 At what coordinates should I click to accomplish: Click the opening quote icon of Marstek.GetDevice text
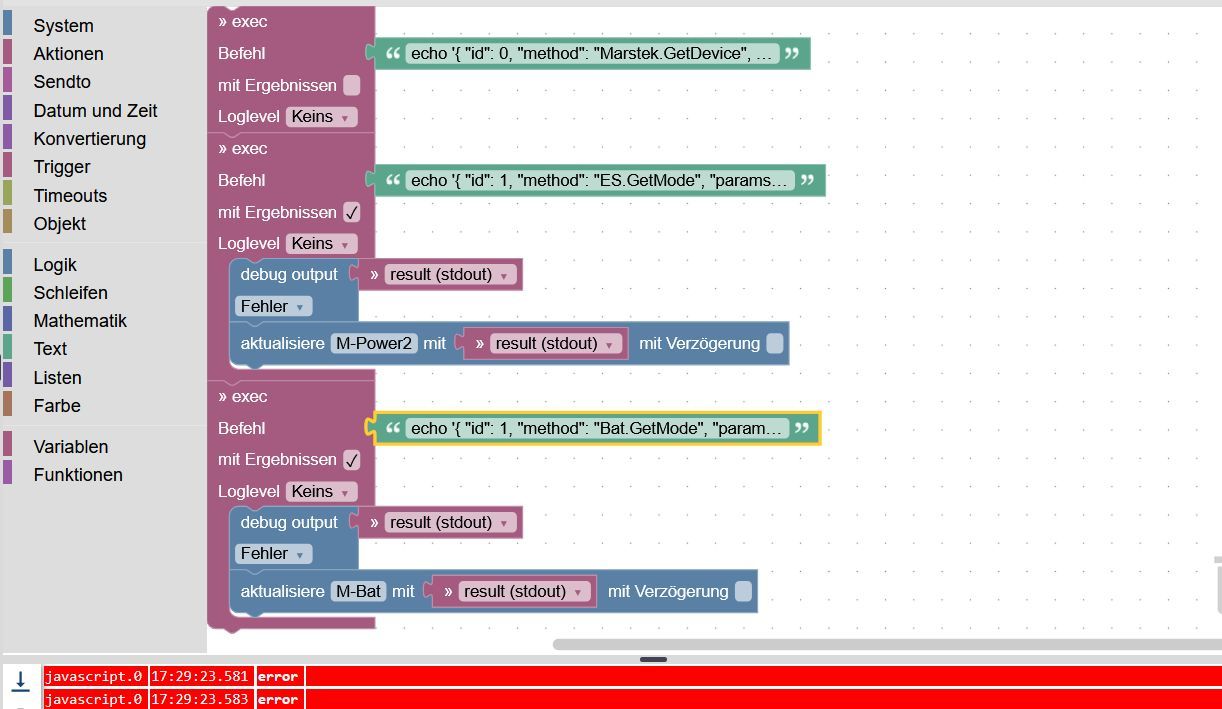click(393, 53)
